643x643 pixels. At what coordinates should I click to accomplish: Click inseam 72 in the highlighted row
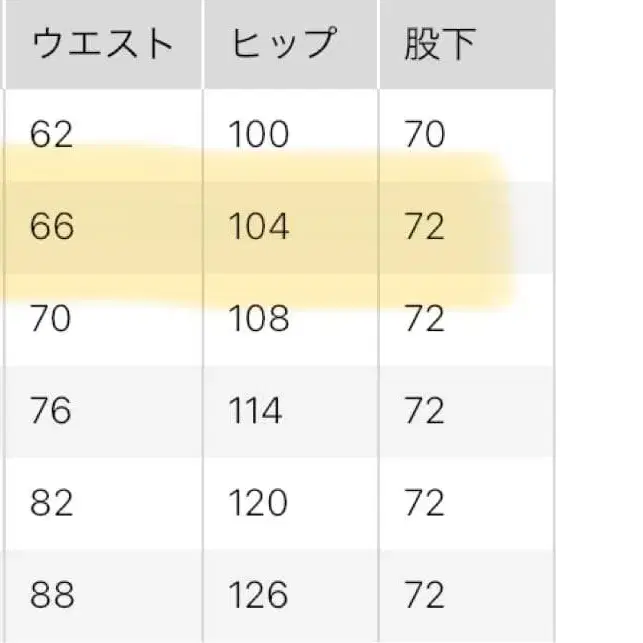(424, 227)
